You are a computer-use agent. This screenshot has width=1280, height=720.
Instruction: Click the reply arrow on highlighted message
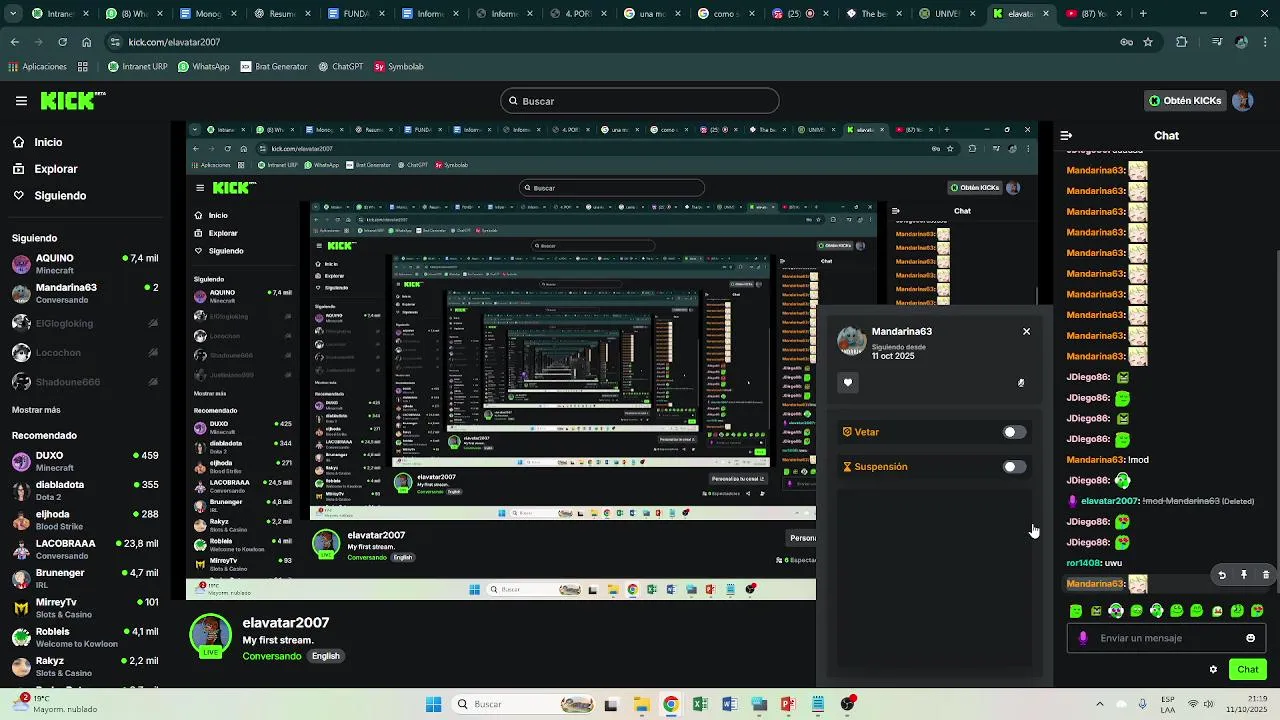[1222, 575]
